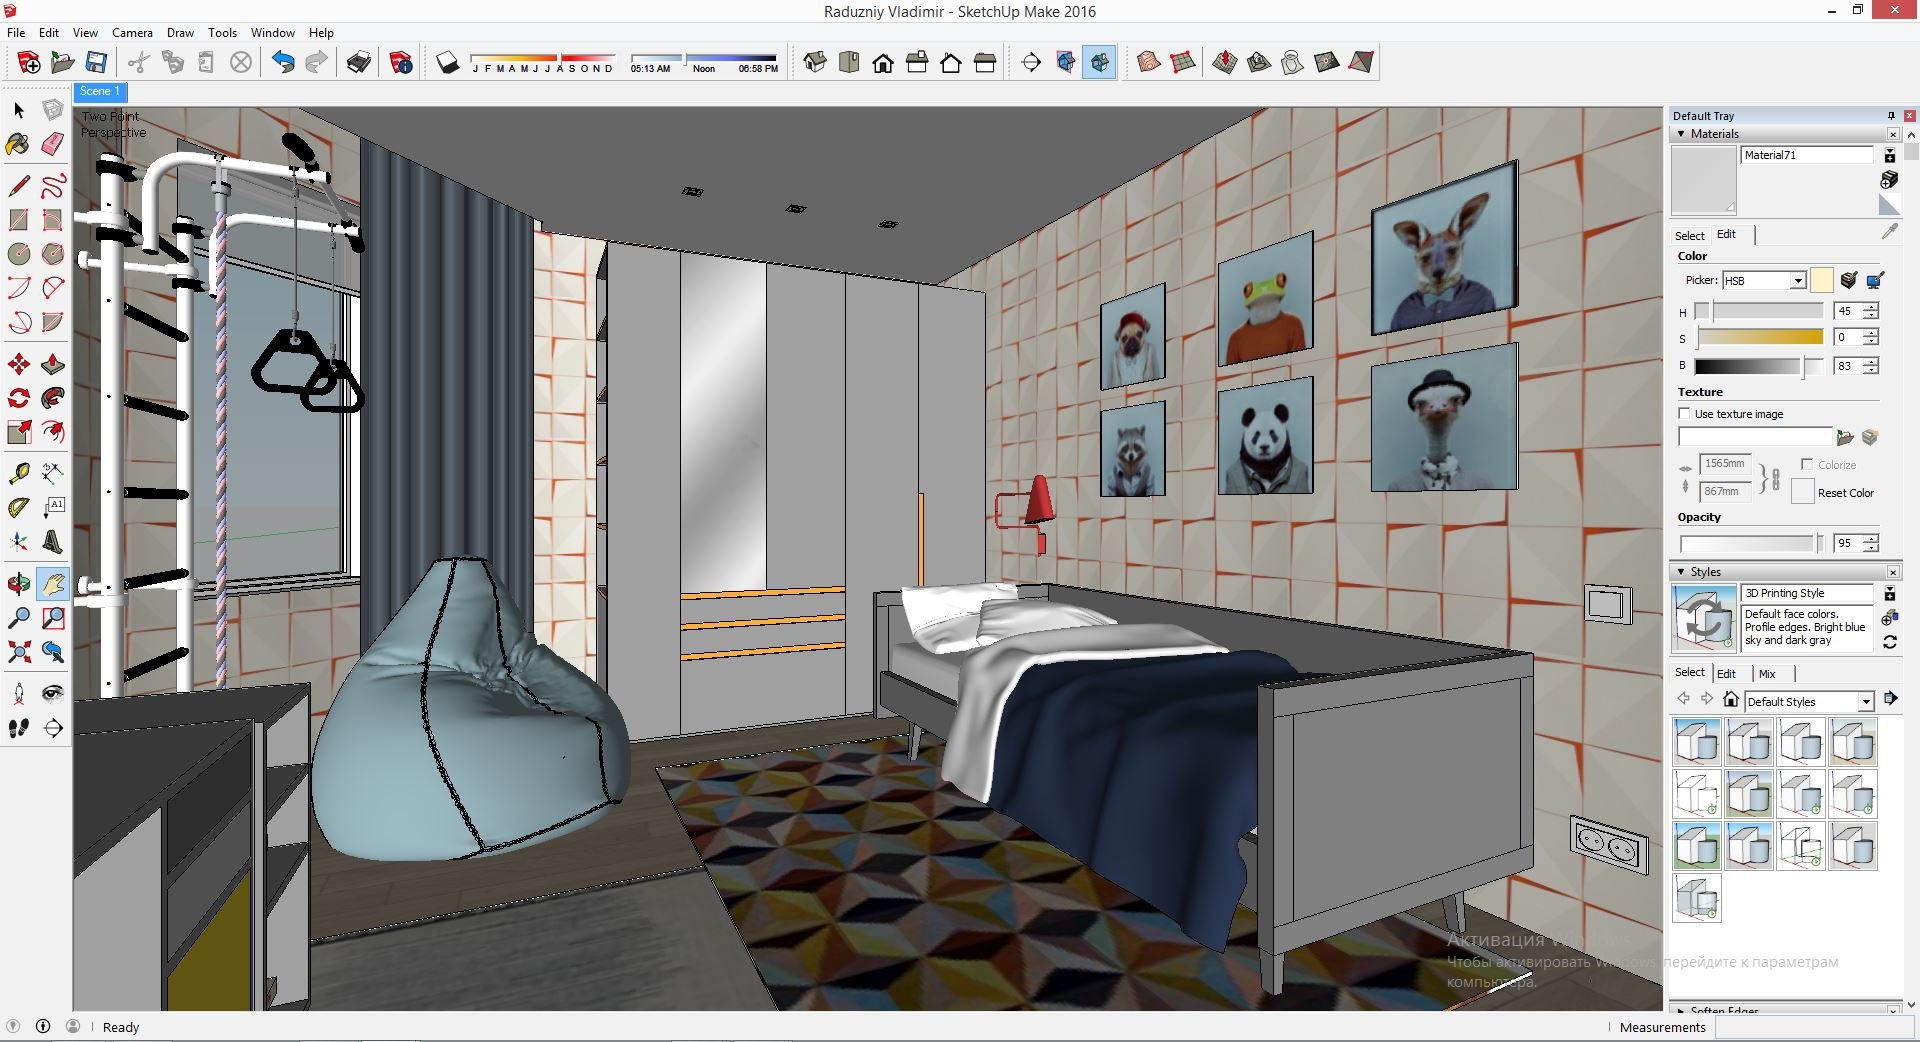1920x1042 pixels.
Task: Select the Push/Pull tool
Action: pos(53,365)
